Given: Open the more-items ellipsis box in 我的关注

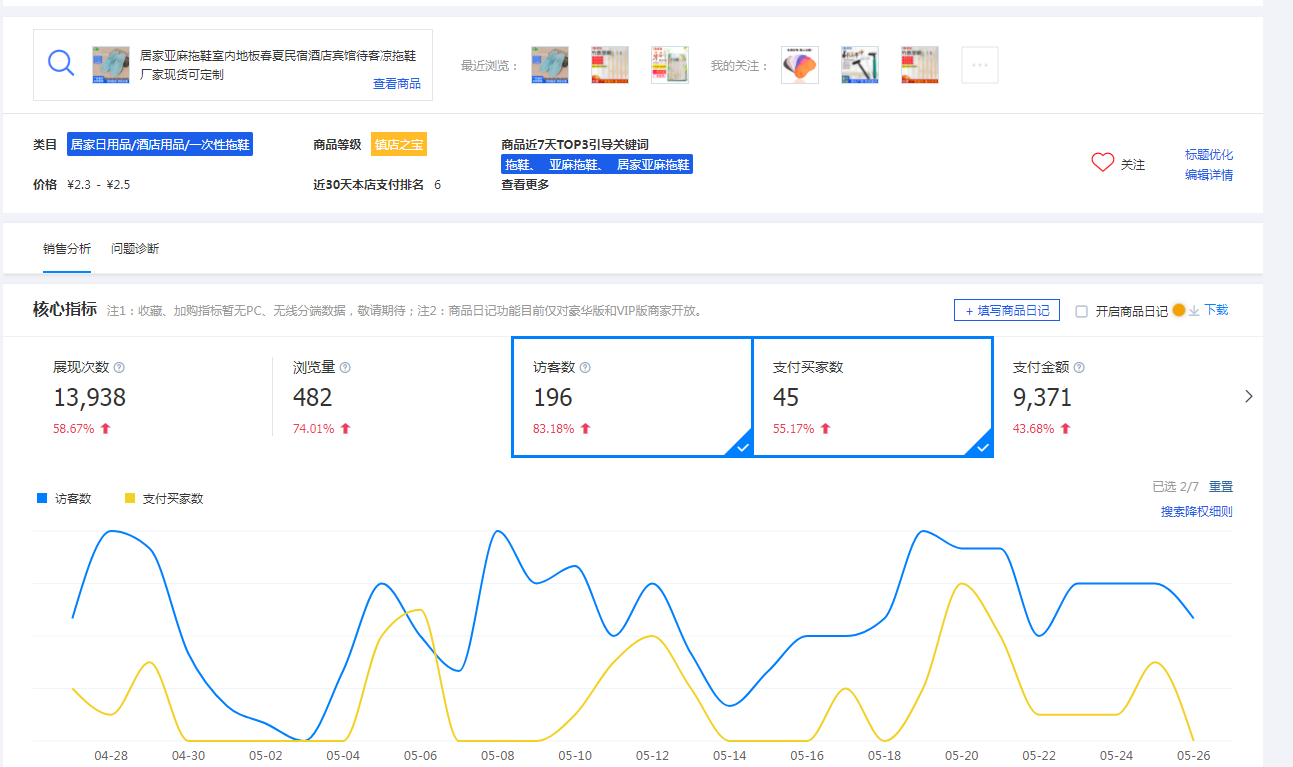Looking at the screenshot, I should 979,65.
